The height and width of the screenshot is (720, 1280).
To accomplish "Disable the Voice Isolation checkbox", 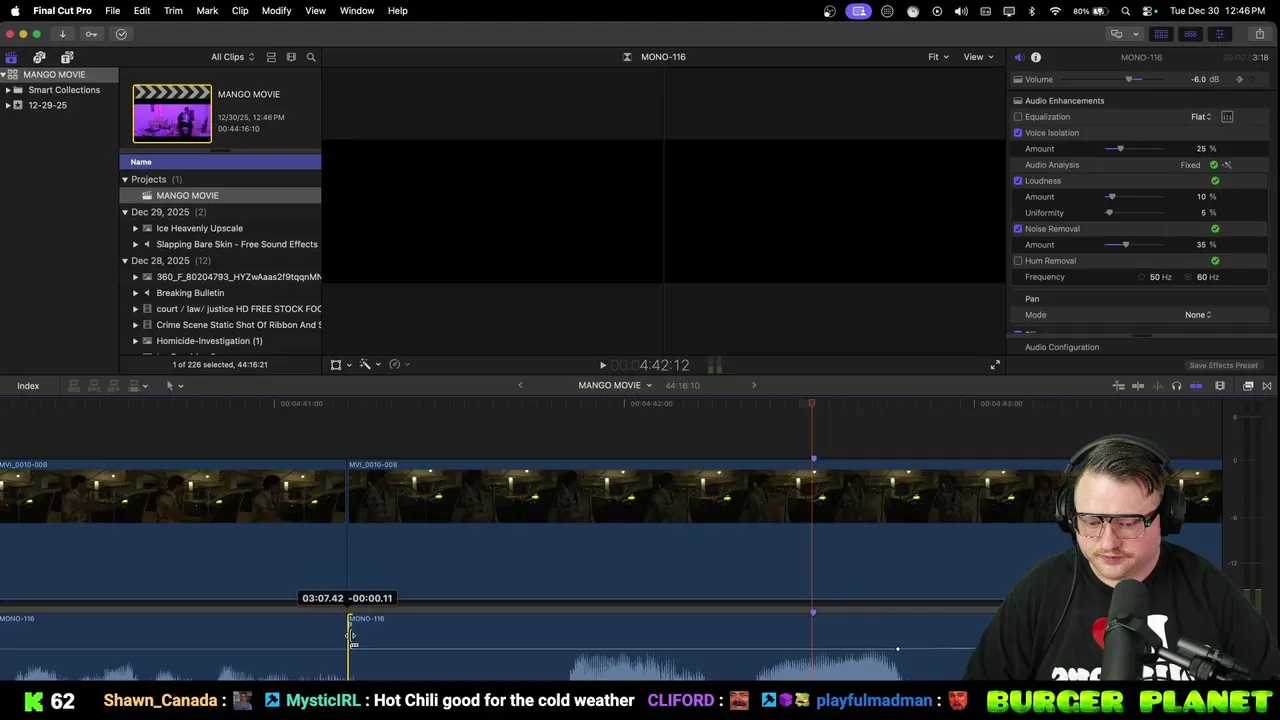I will 1018,133.
